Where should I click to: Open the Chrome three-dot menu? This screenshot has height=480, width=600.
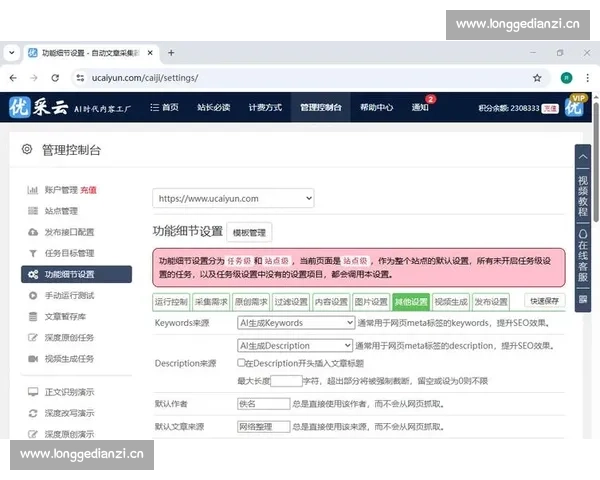pyautogui.click(x=587, y=78)
